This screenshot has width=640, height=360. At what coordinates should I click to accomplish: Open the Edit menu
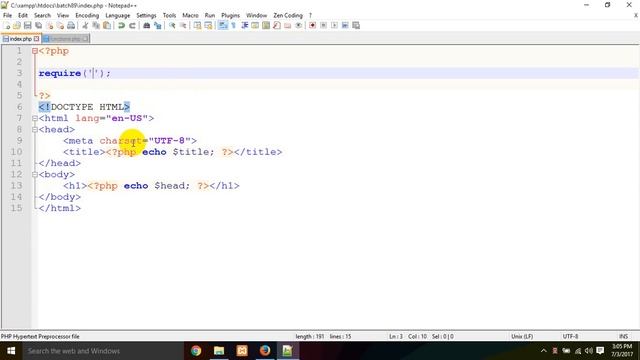tap(23, 15)
